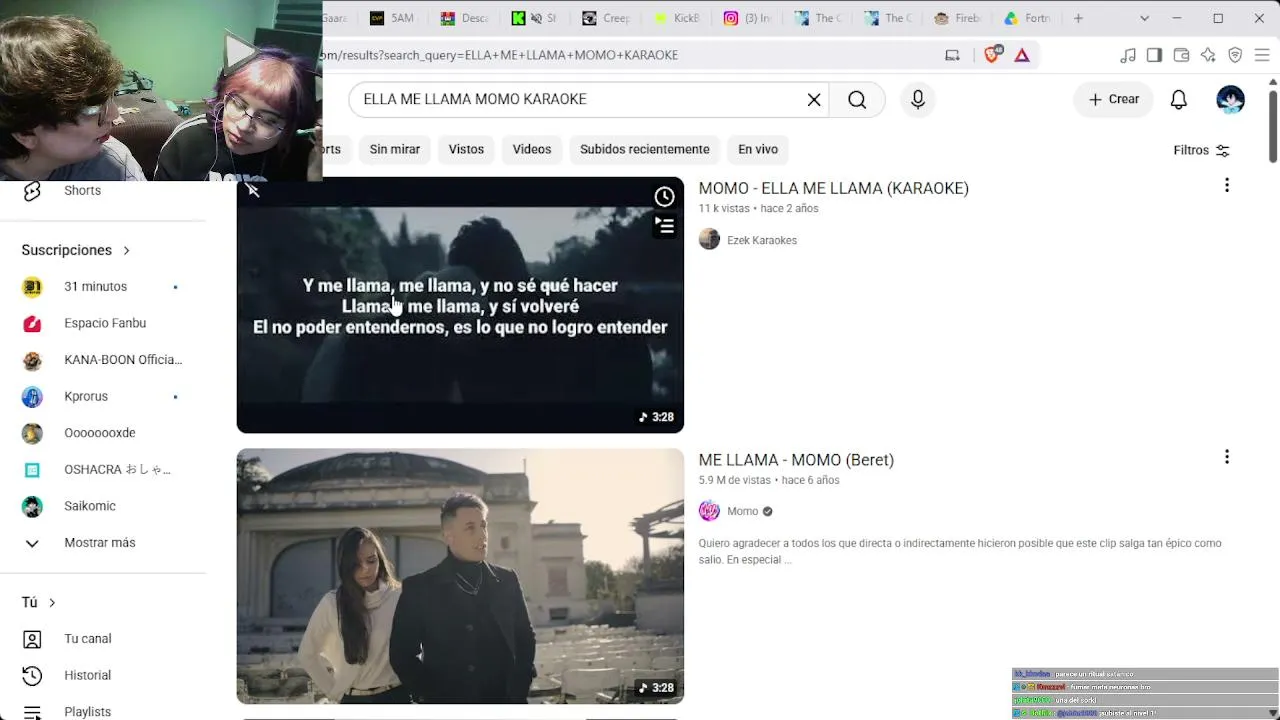The width and height of the screenshot is (1280, 720).
Task: Select the Vistos filter chip
Action: click(x=466, y=149)
